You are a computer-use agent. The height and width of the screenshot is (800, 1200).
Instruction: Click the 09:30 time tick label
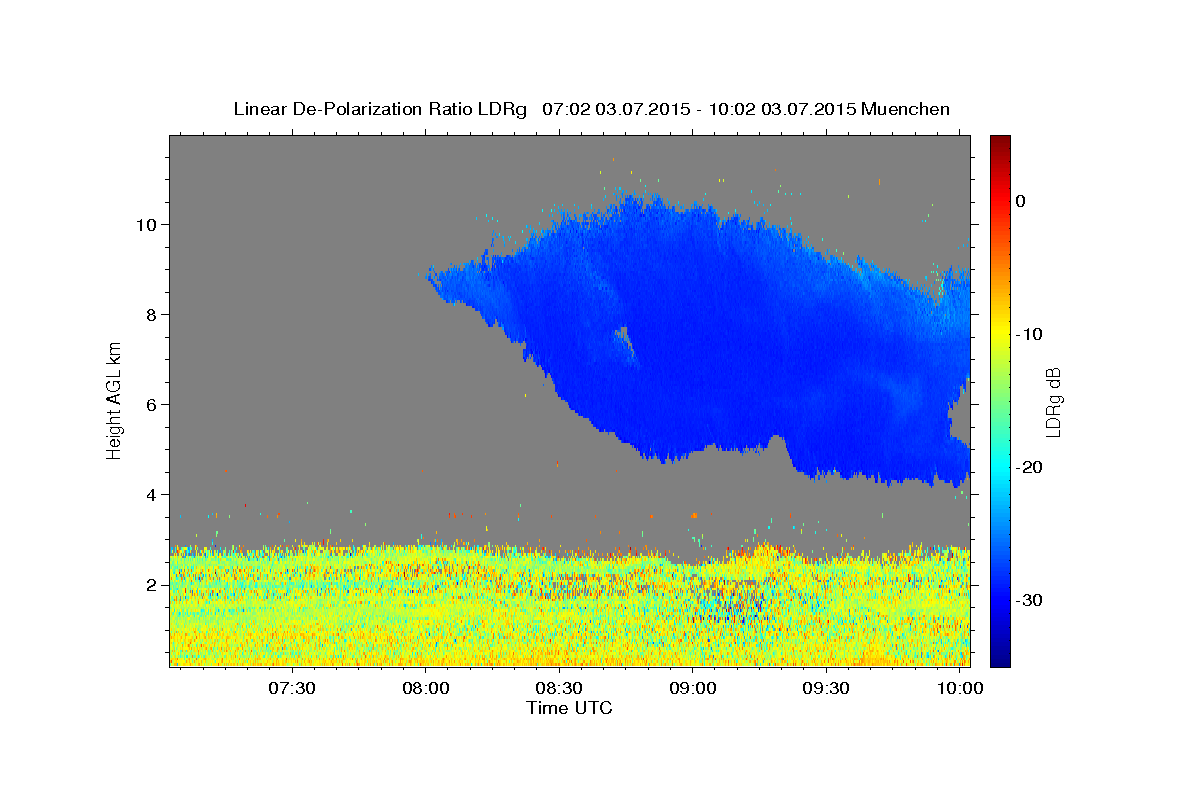(x=826, y=689)
